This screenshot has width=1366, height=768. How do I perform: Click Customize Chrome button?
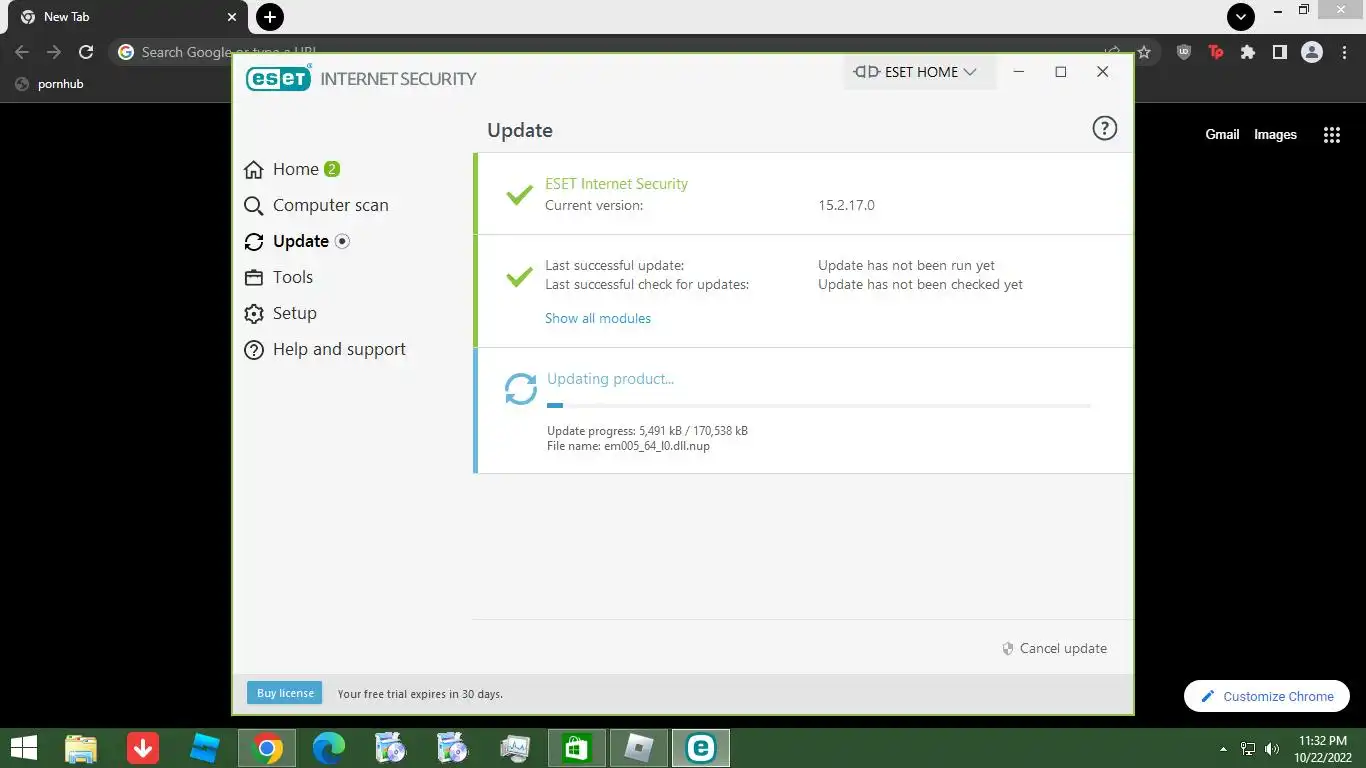1267,696
